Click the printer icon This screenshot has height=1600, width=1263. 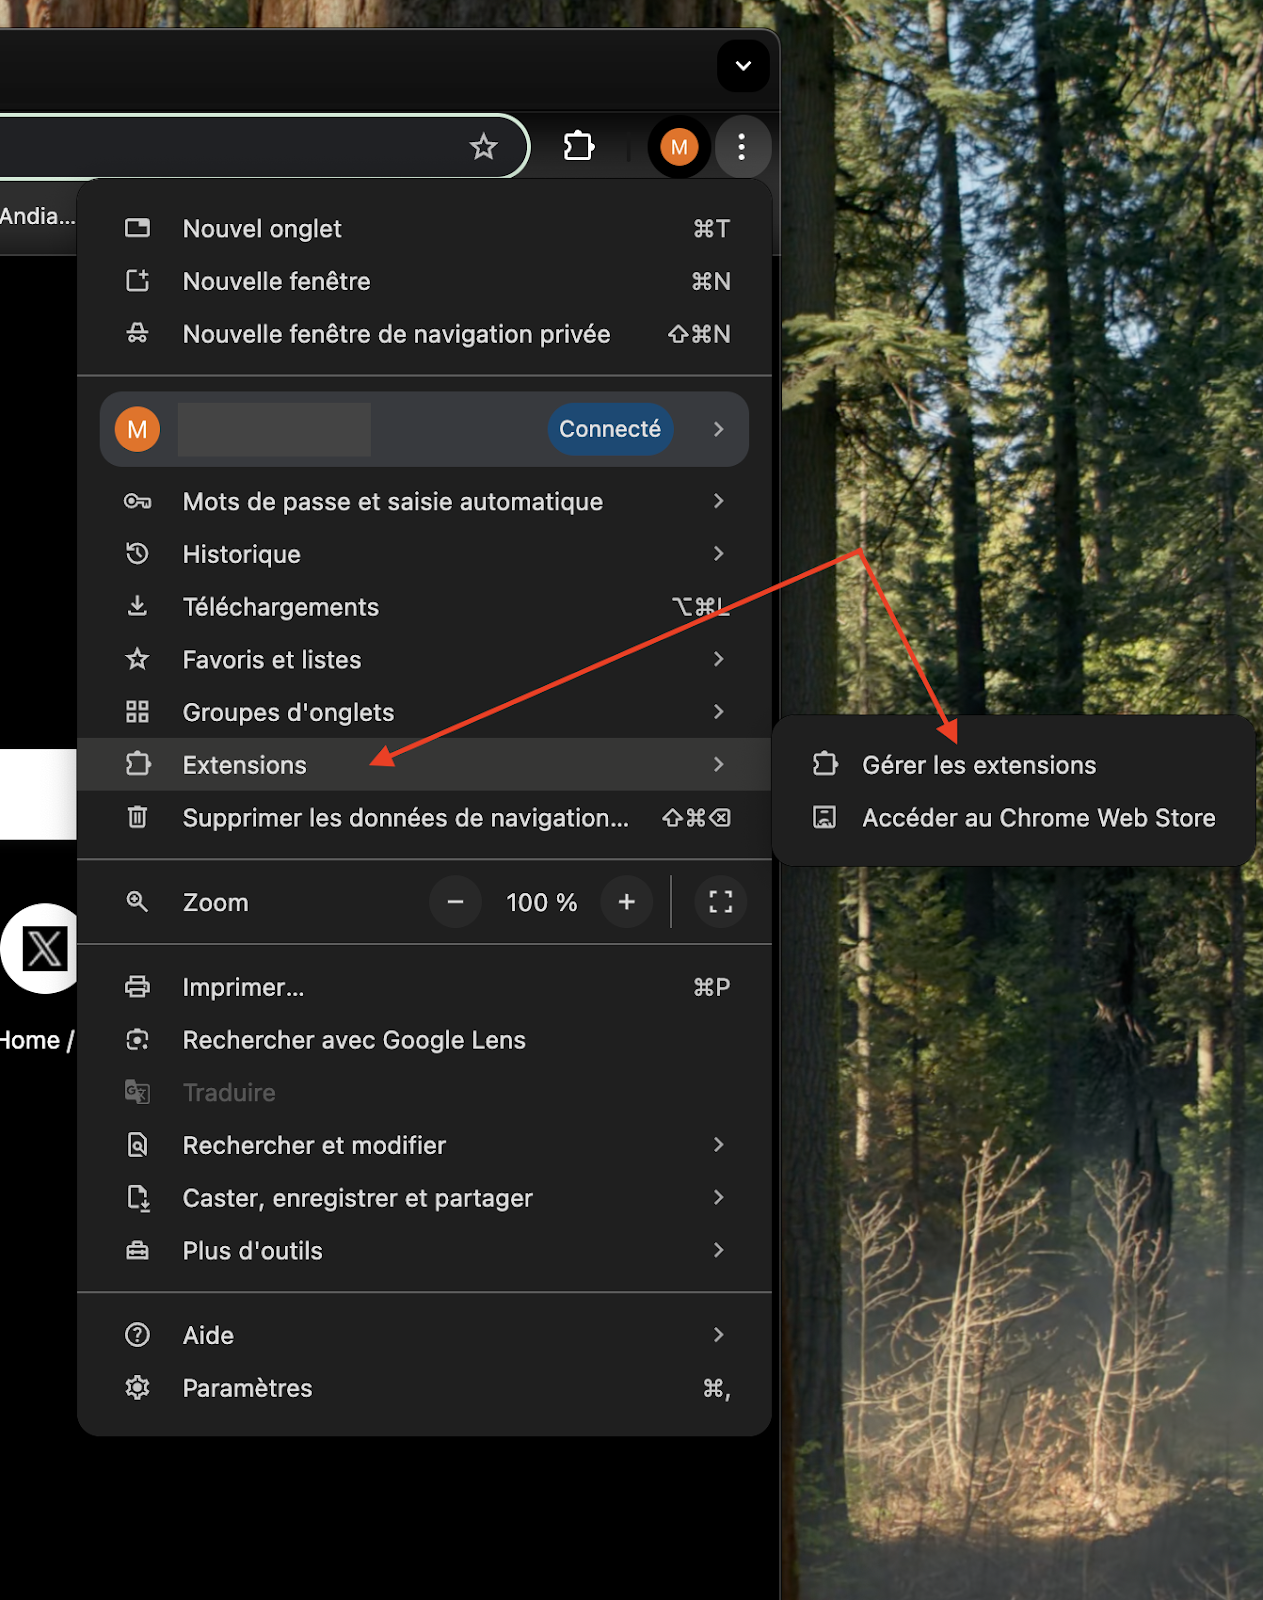tap(138, 987)
